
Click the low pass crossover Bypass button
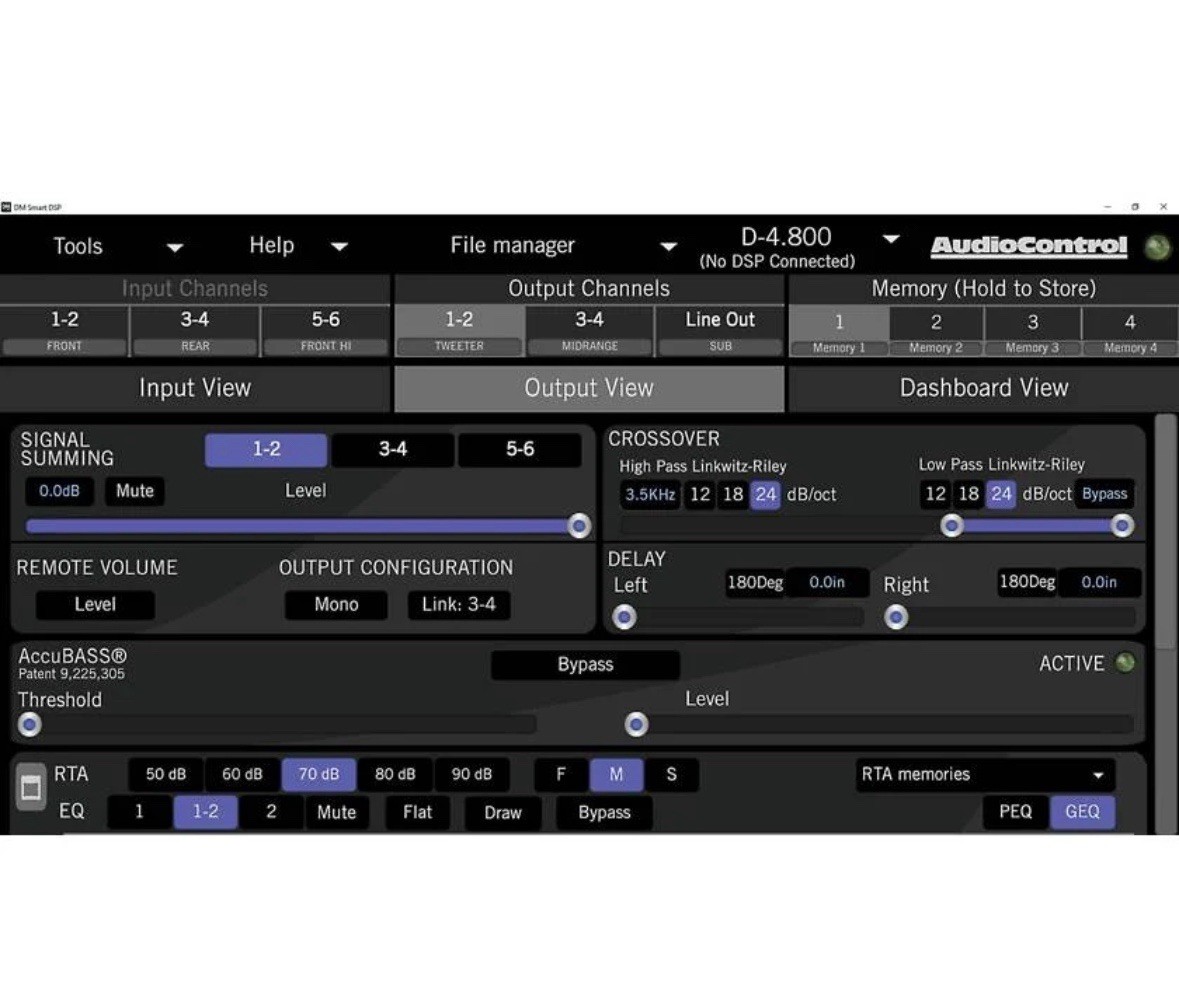(x=1105, y=494)
